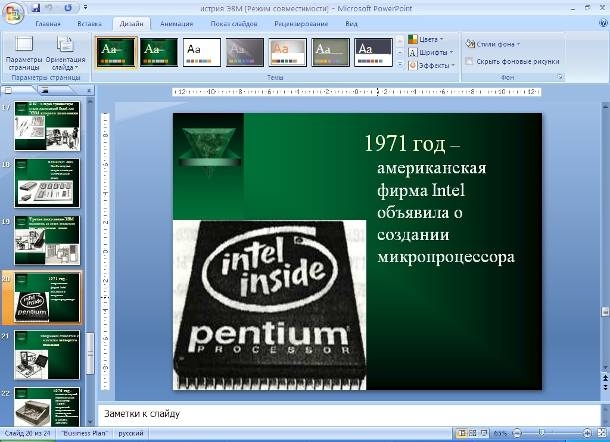
Task: Open the Шрифты theme fonts dropdown
Action: [x=431, y=52]
